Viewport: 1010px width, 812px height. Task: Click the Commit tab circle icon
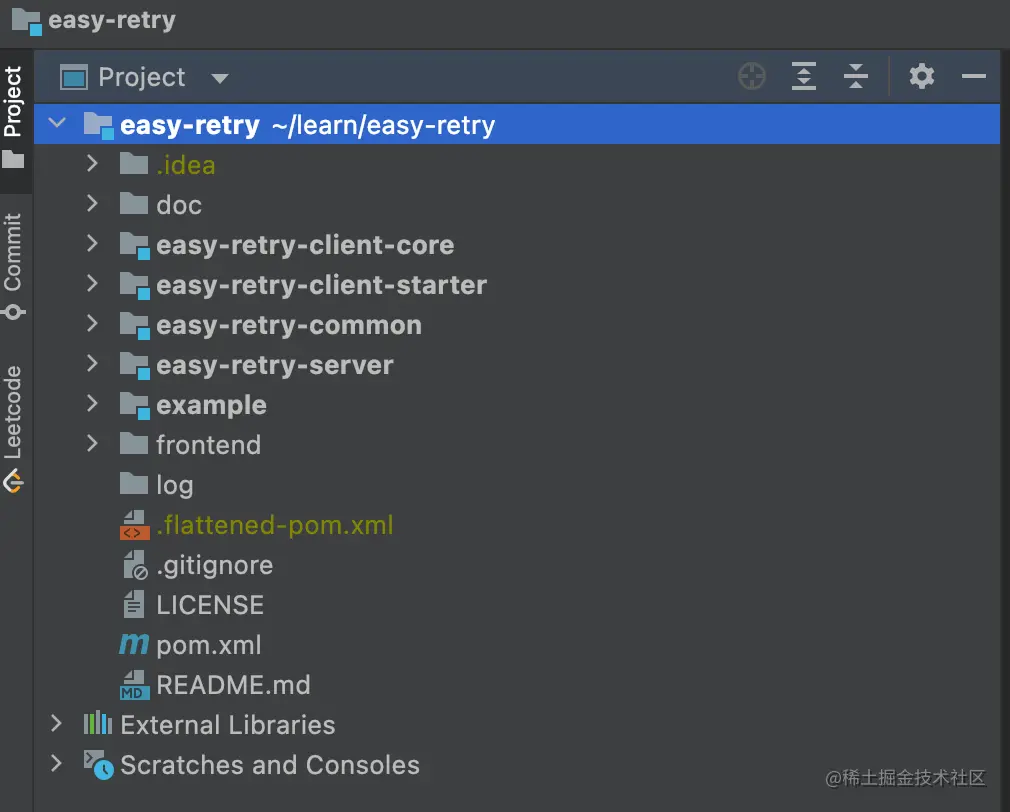click(13, 312)
